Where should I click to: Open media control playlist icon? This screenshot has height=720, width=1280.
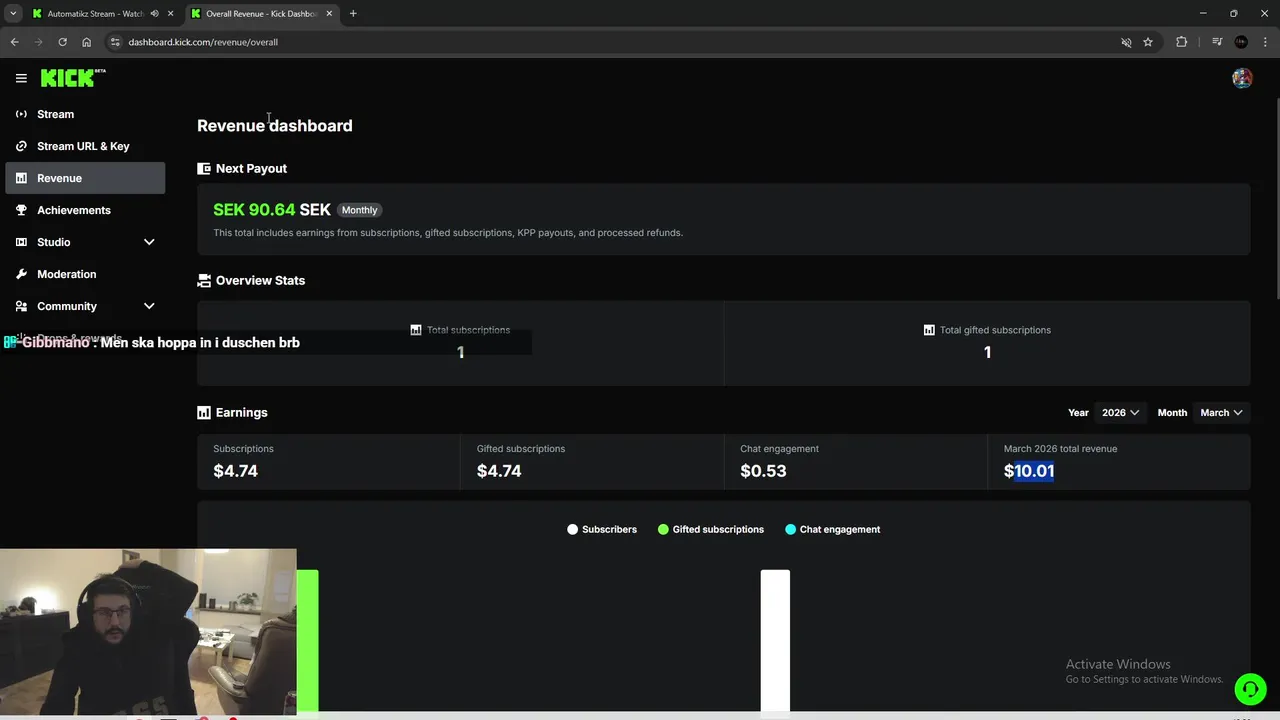pyautogui.click(x=1217, y=42)
